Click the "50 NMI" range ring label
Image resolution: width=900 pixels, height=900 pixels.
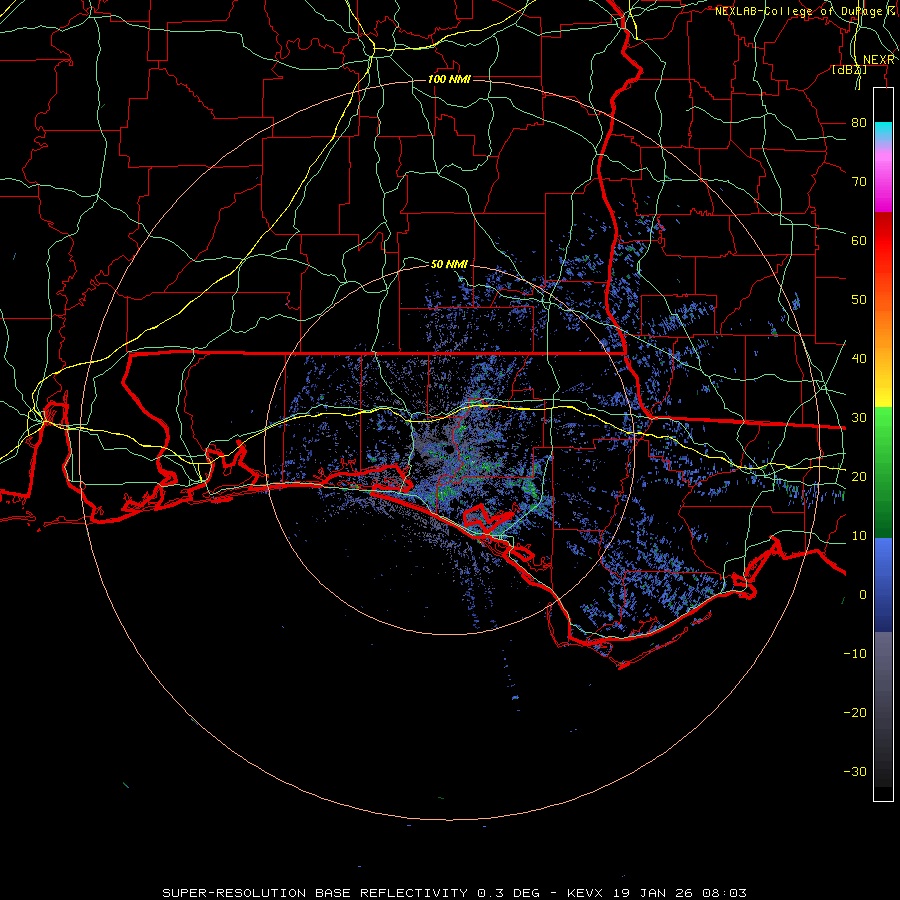pos(449,265)
